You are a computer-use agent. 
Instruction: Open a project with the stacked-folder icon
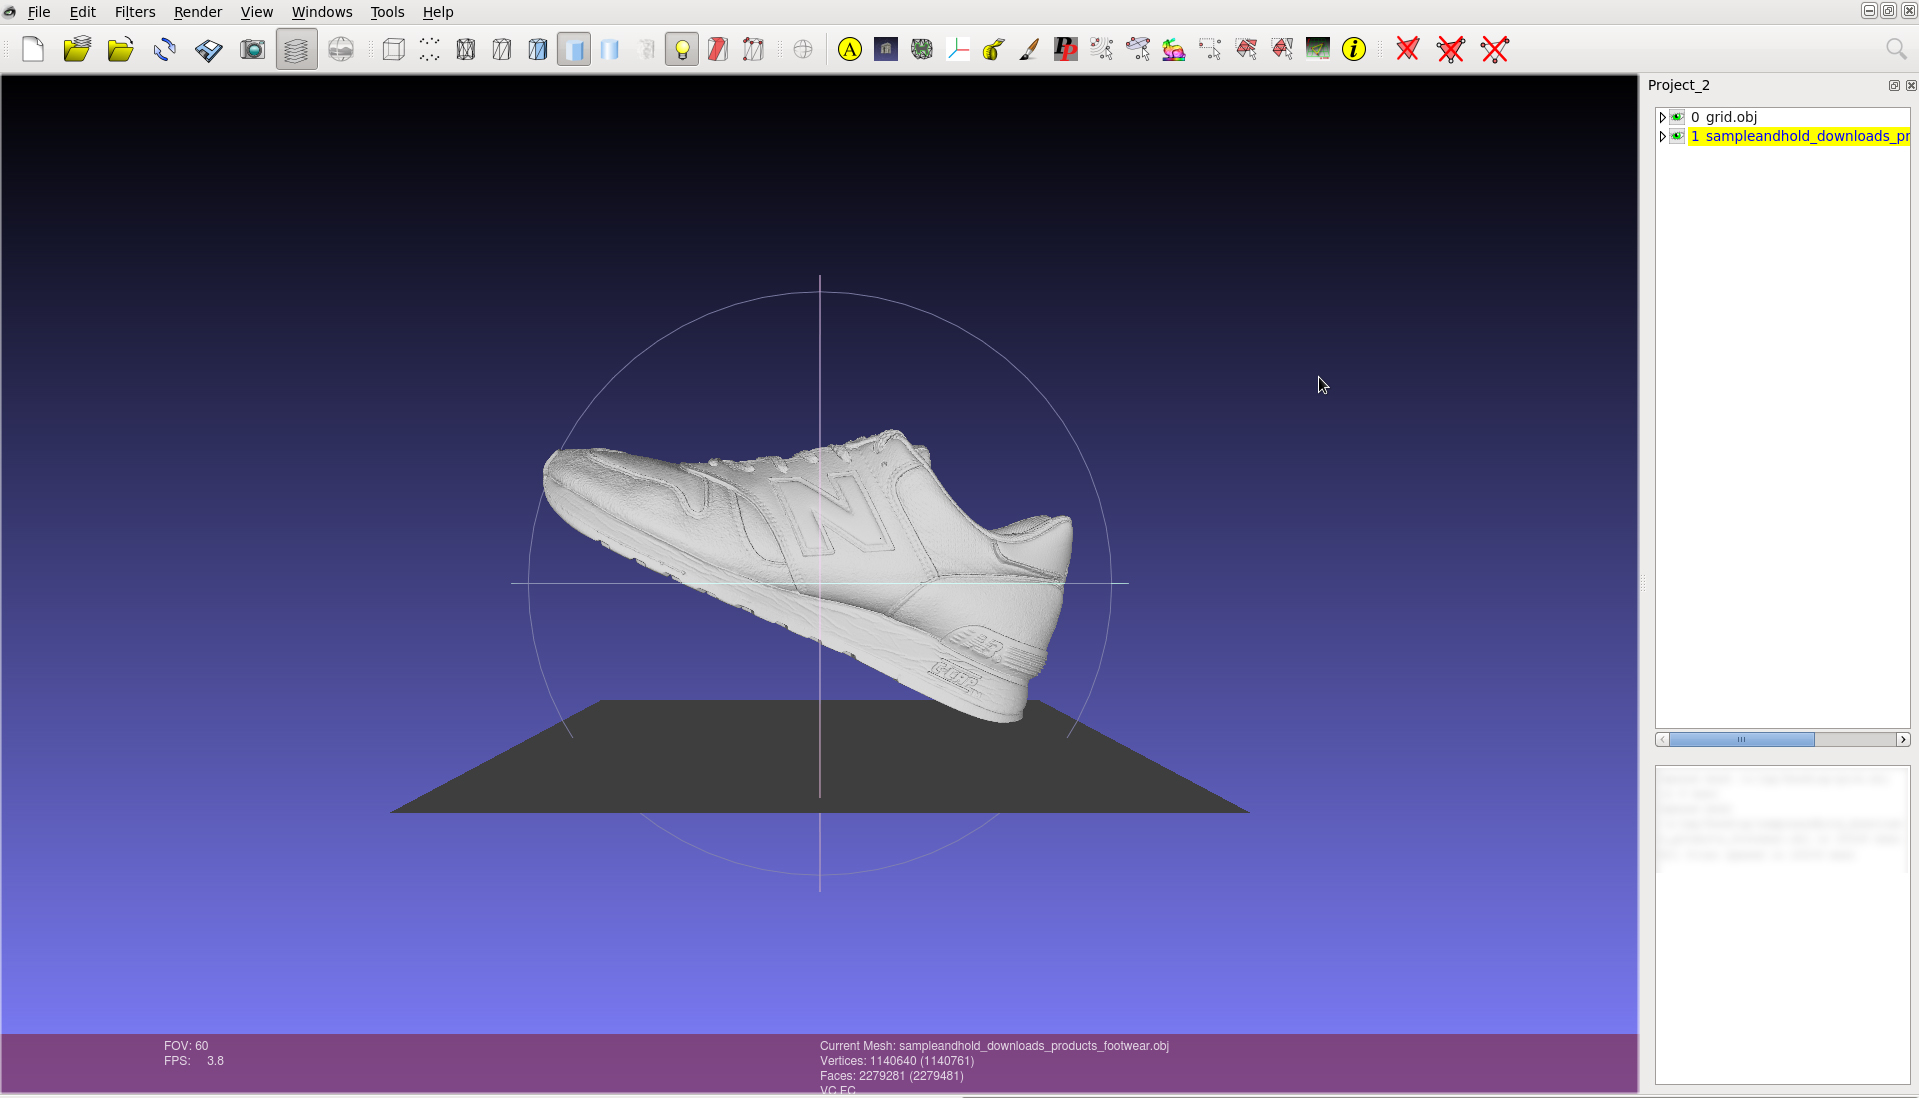click(x=77, y=49)
